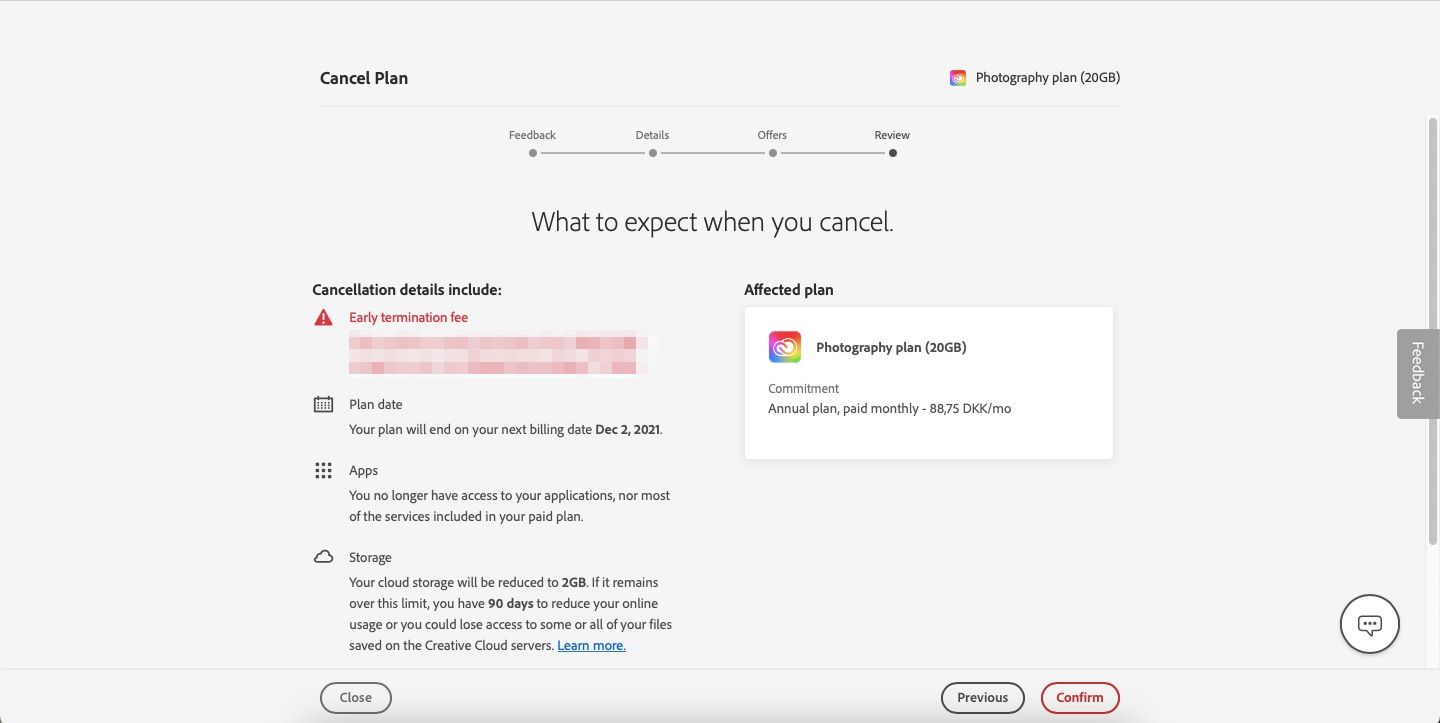Click the blurred early termination fee text

[503, 354]
